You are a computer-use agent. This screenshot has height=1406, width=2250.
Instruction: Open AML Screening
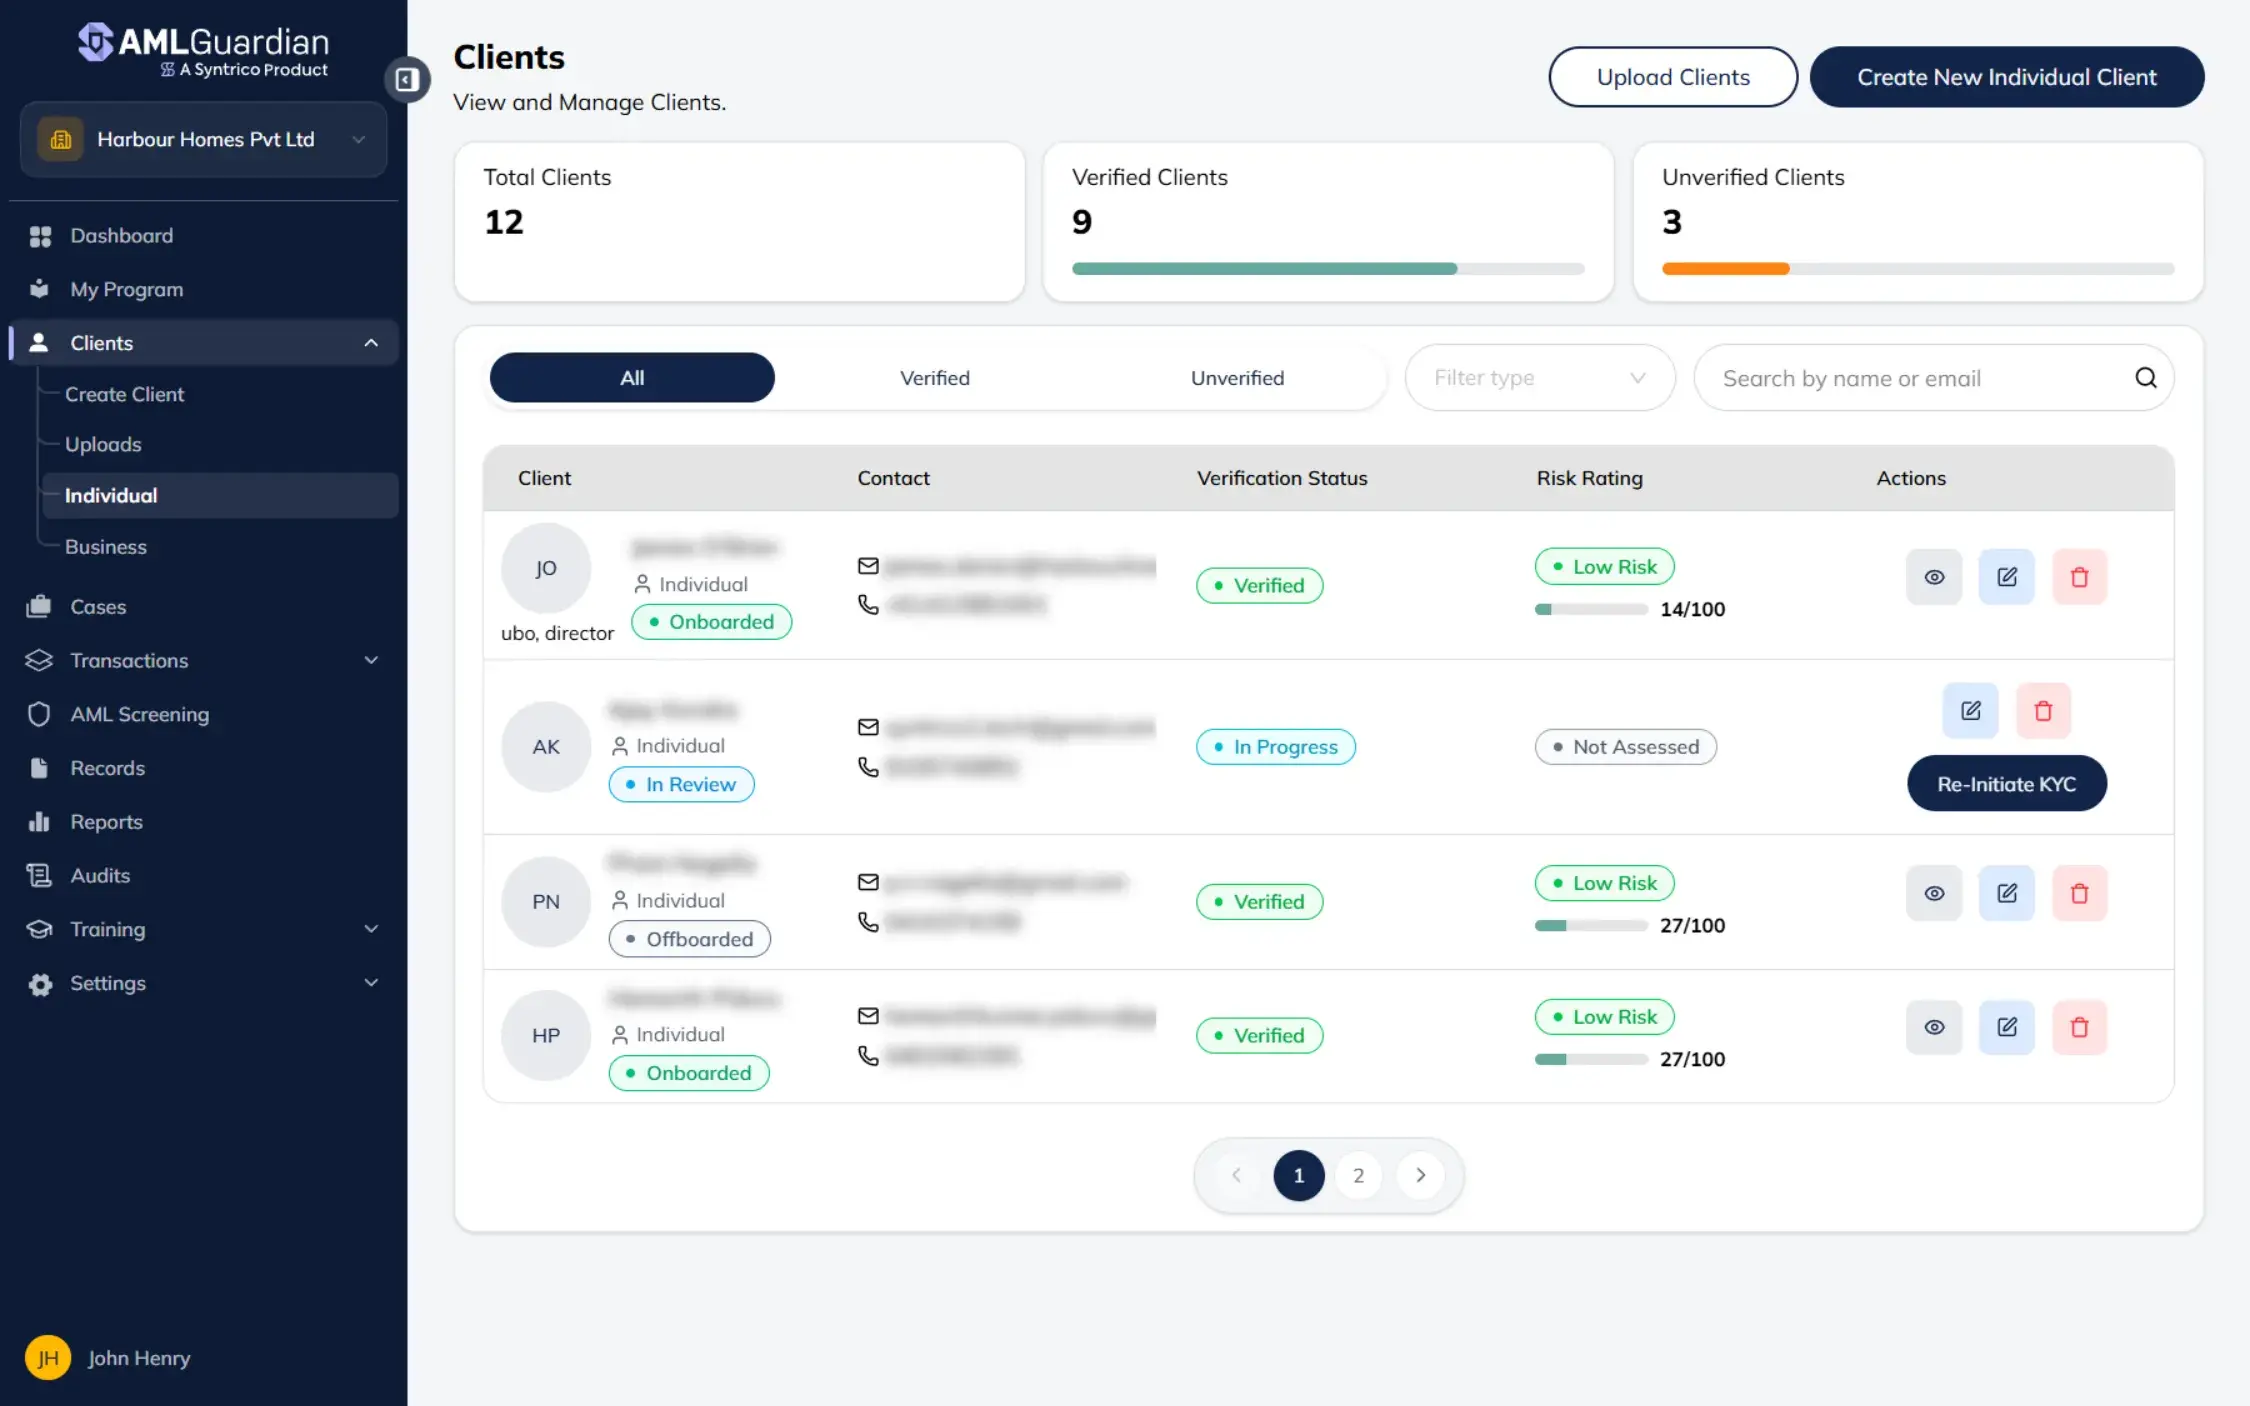pyautogui.click(x=139, y=714)
